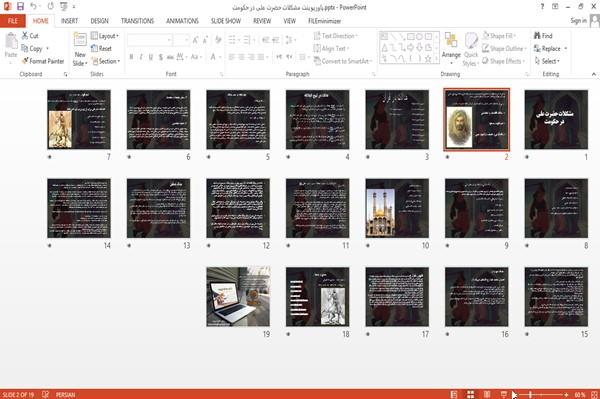600x399 pixels.
Task: Copy the selected slide
Action: [31, 49]
